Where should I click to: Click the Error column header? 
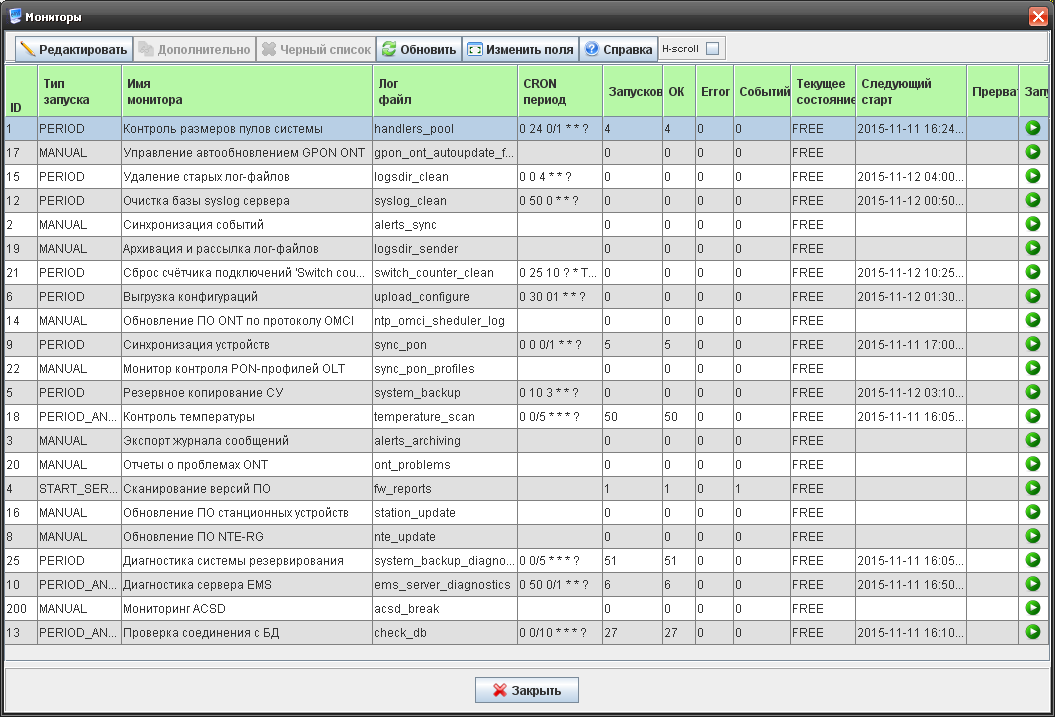[715, 91]
